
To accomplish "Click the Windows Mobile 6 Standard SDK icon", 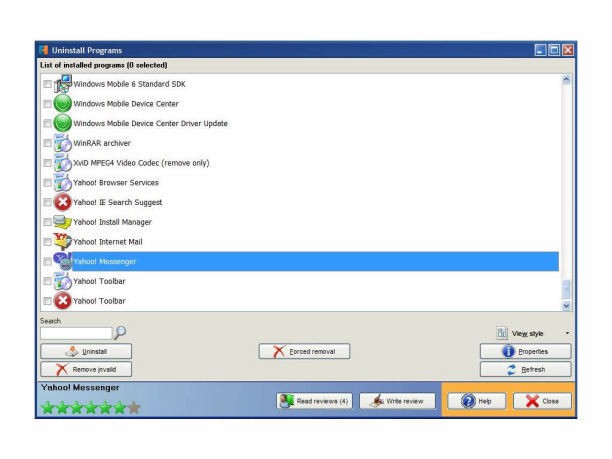I will tap(62, 84).
